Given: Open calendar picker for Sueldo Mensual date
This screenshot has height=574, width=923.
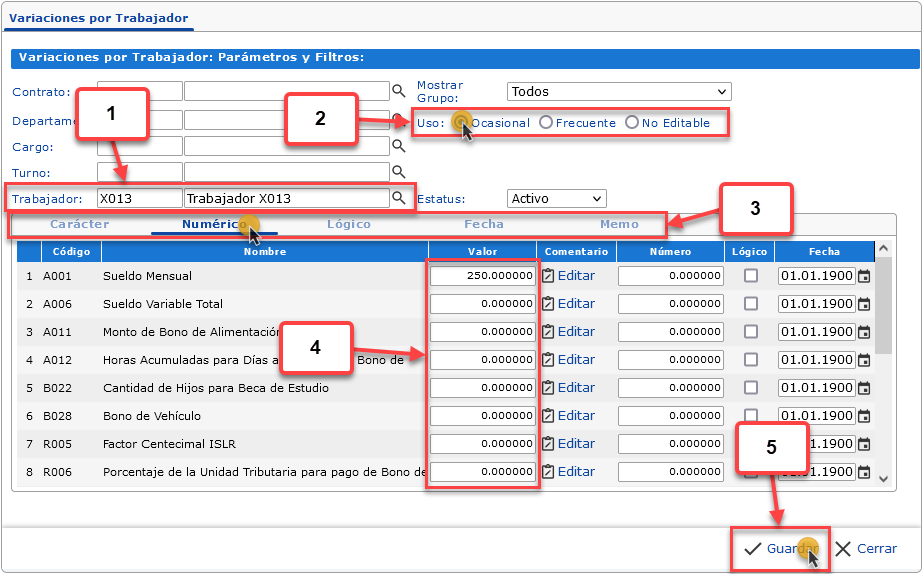Looking at the screenshot, I should [864, 276].
